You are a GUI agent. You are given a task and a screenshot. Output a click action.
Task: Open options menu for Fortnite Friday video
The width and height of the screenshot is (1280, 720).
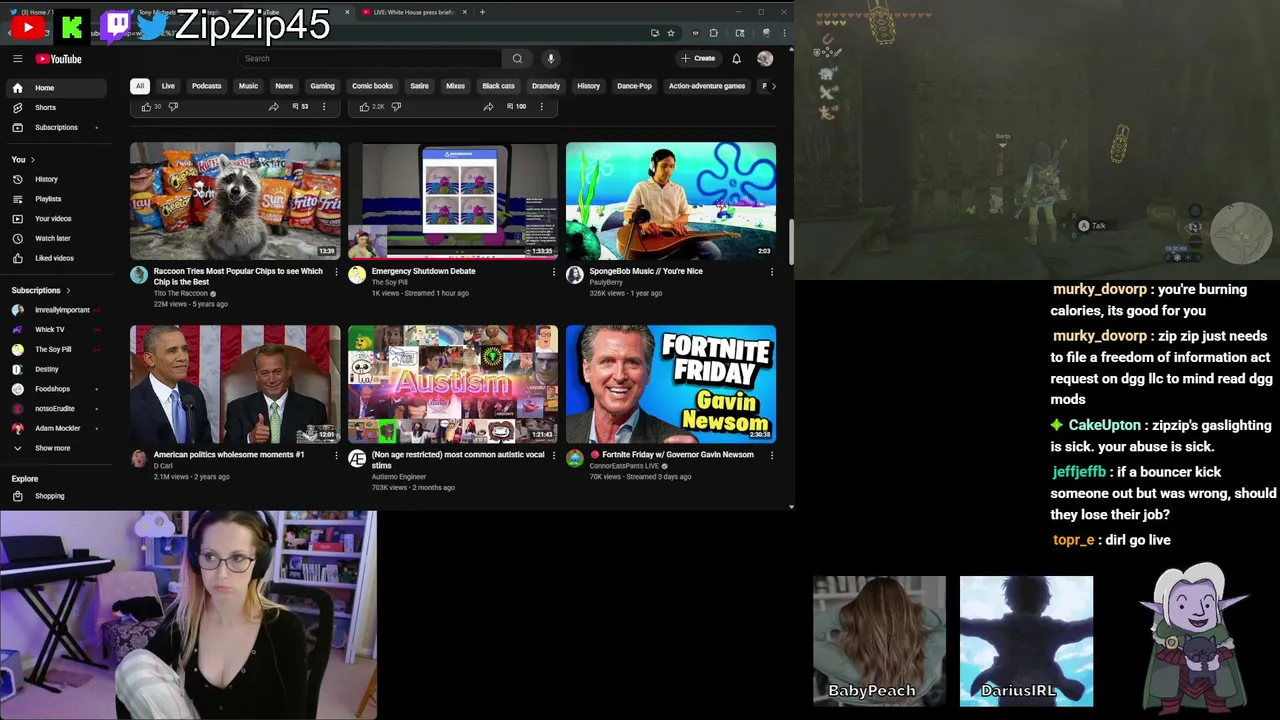[771, 455]
